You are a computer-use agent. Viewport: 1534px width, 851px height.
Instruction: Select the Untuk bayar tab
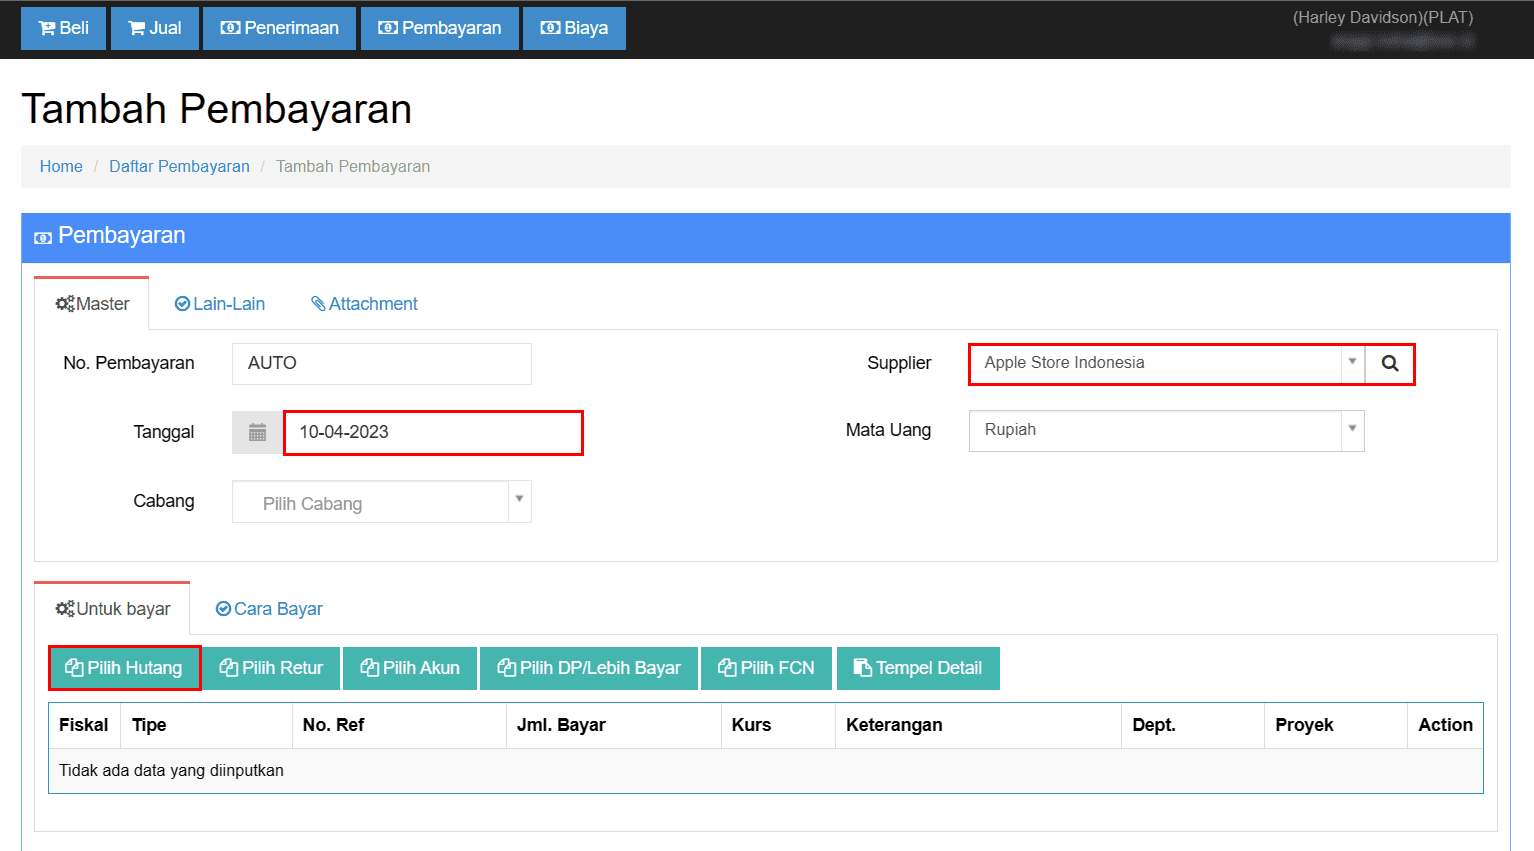coord(113,609)
